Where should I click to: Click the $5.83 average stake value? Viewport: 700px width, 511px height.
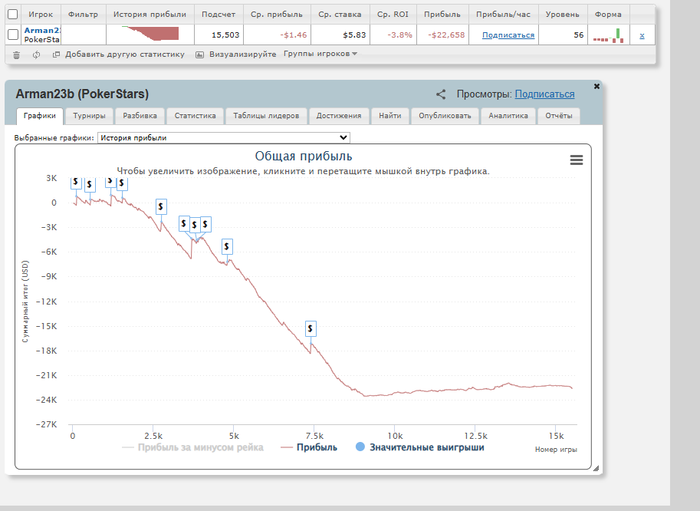pyautogui.click(x=354, y=35)
